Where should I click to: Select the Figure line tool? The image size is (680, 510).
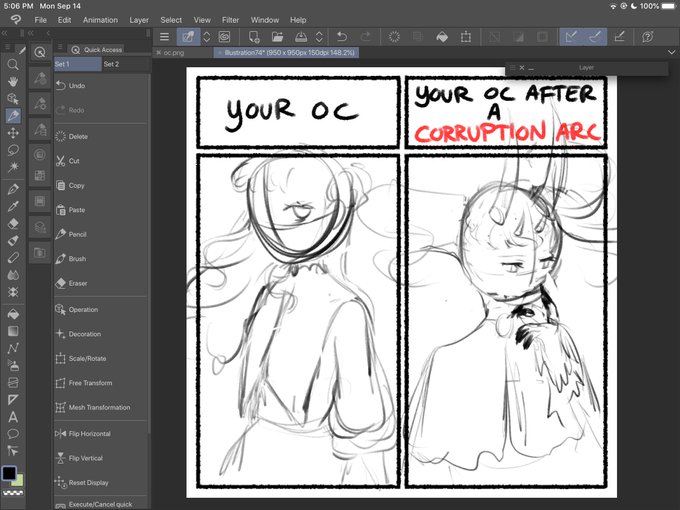(13, 348)
